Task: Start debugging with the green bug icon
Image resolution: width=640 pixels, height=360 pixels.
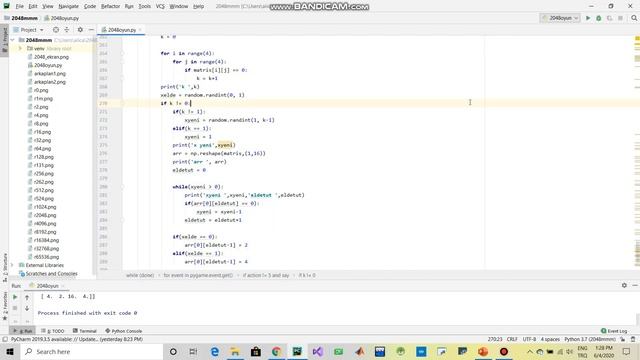Action: coord(599,18)
